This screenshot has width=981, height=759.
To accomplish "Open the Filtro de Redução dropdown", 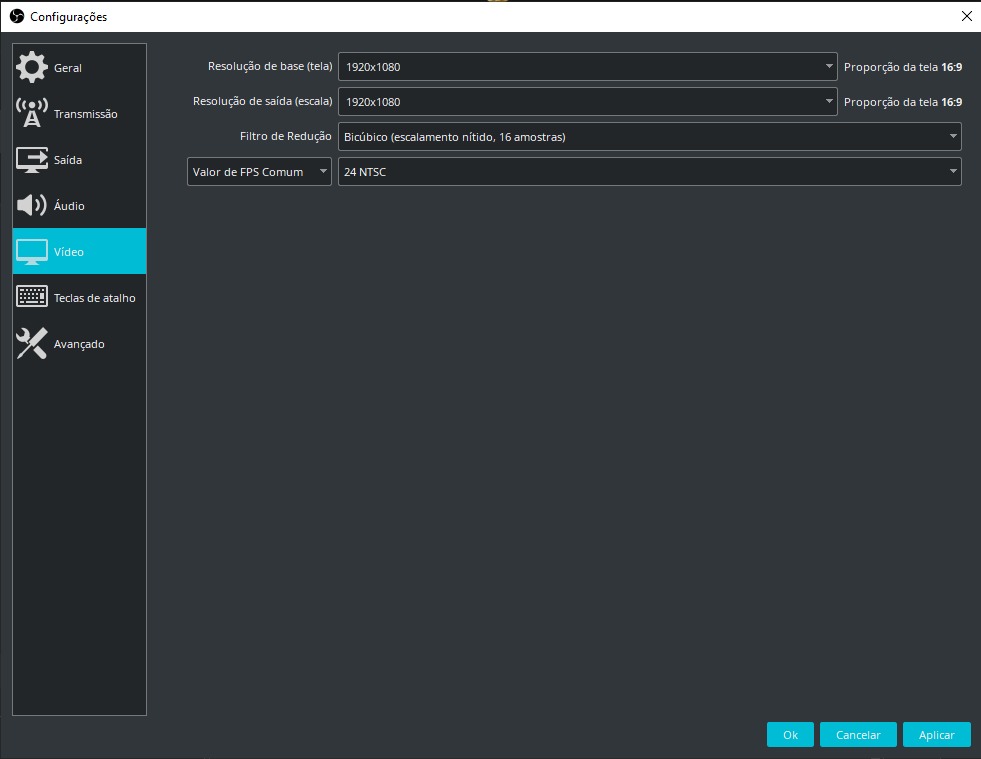I will pyautogui.click(x=649, y=137).
